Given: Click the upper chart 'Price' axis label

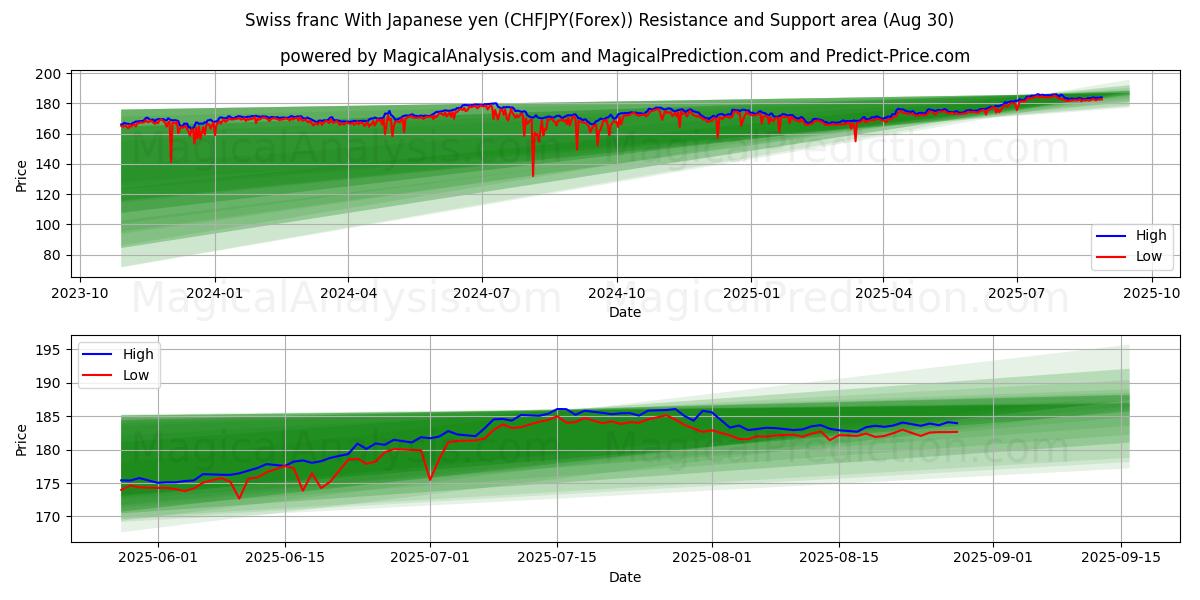Looking at the screenshot, I should [x=22, y=175].
